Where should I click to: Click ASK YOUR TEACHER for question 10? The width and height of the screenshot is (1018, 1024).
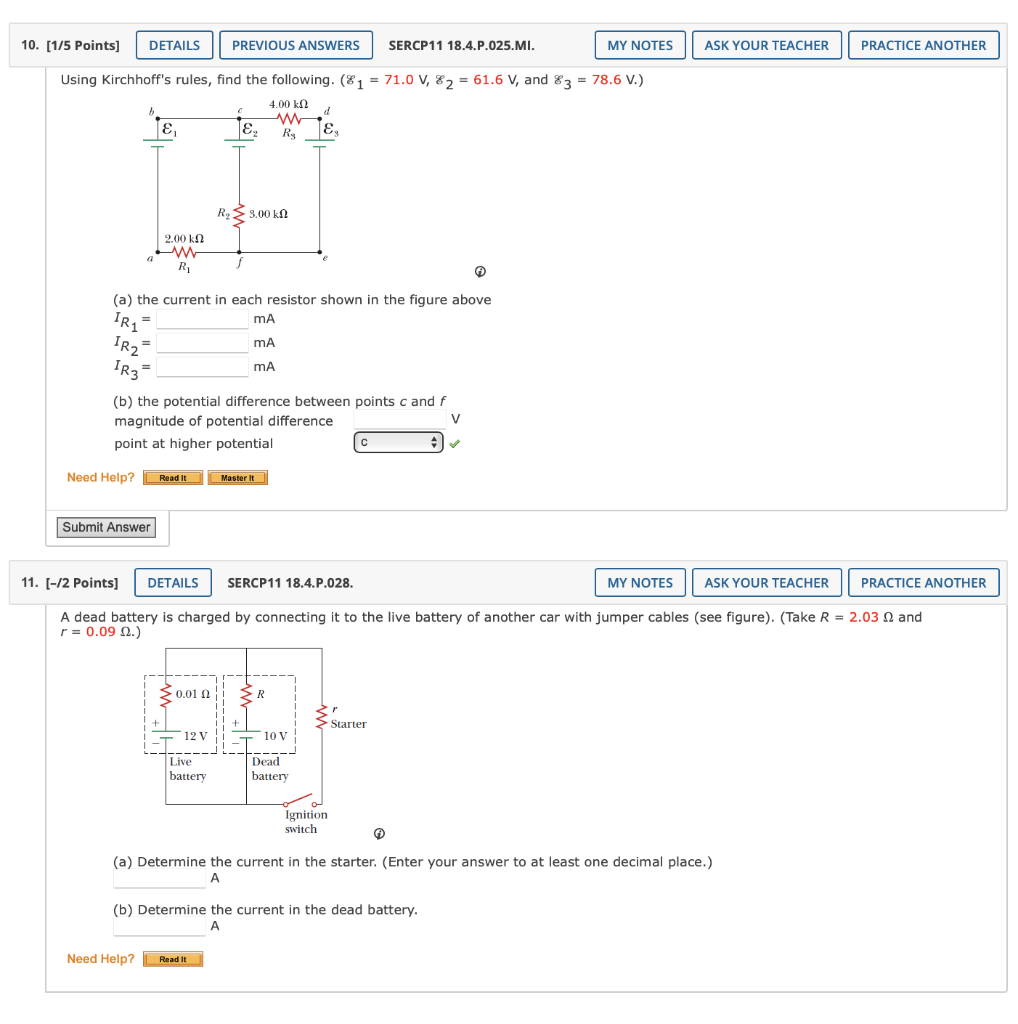click(766, 44)
